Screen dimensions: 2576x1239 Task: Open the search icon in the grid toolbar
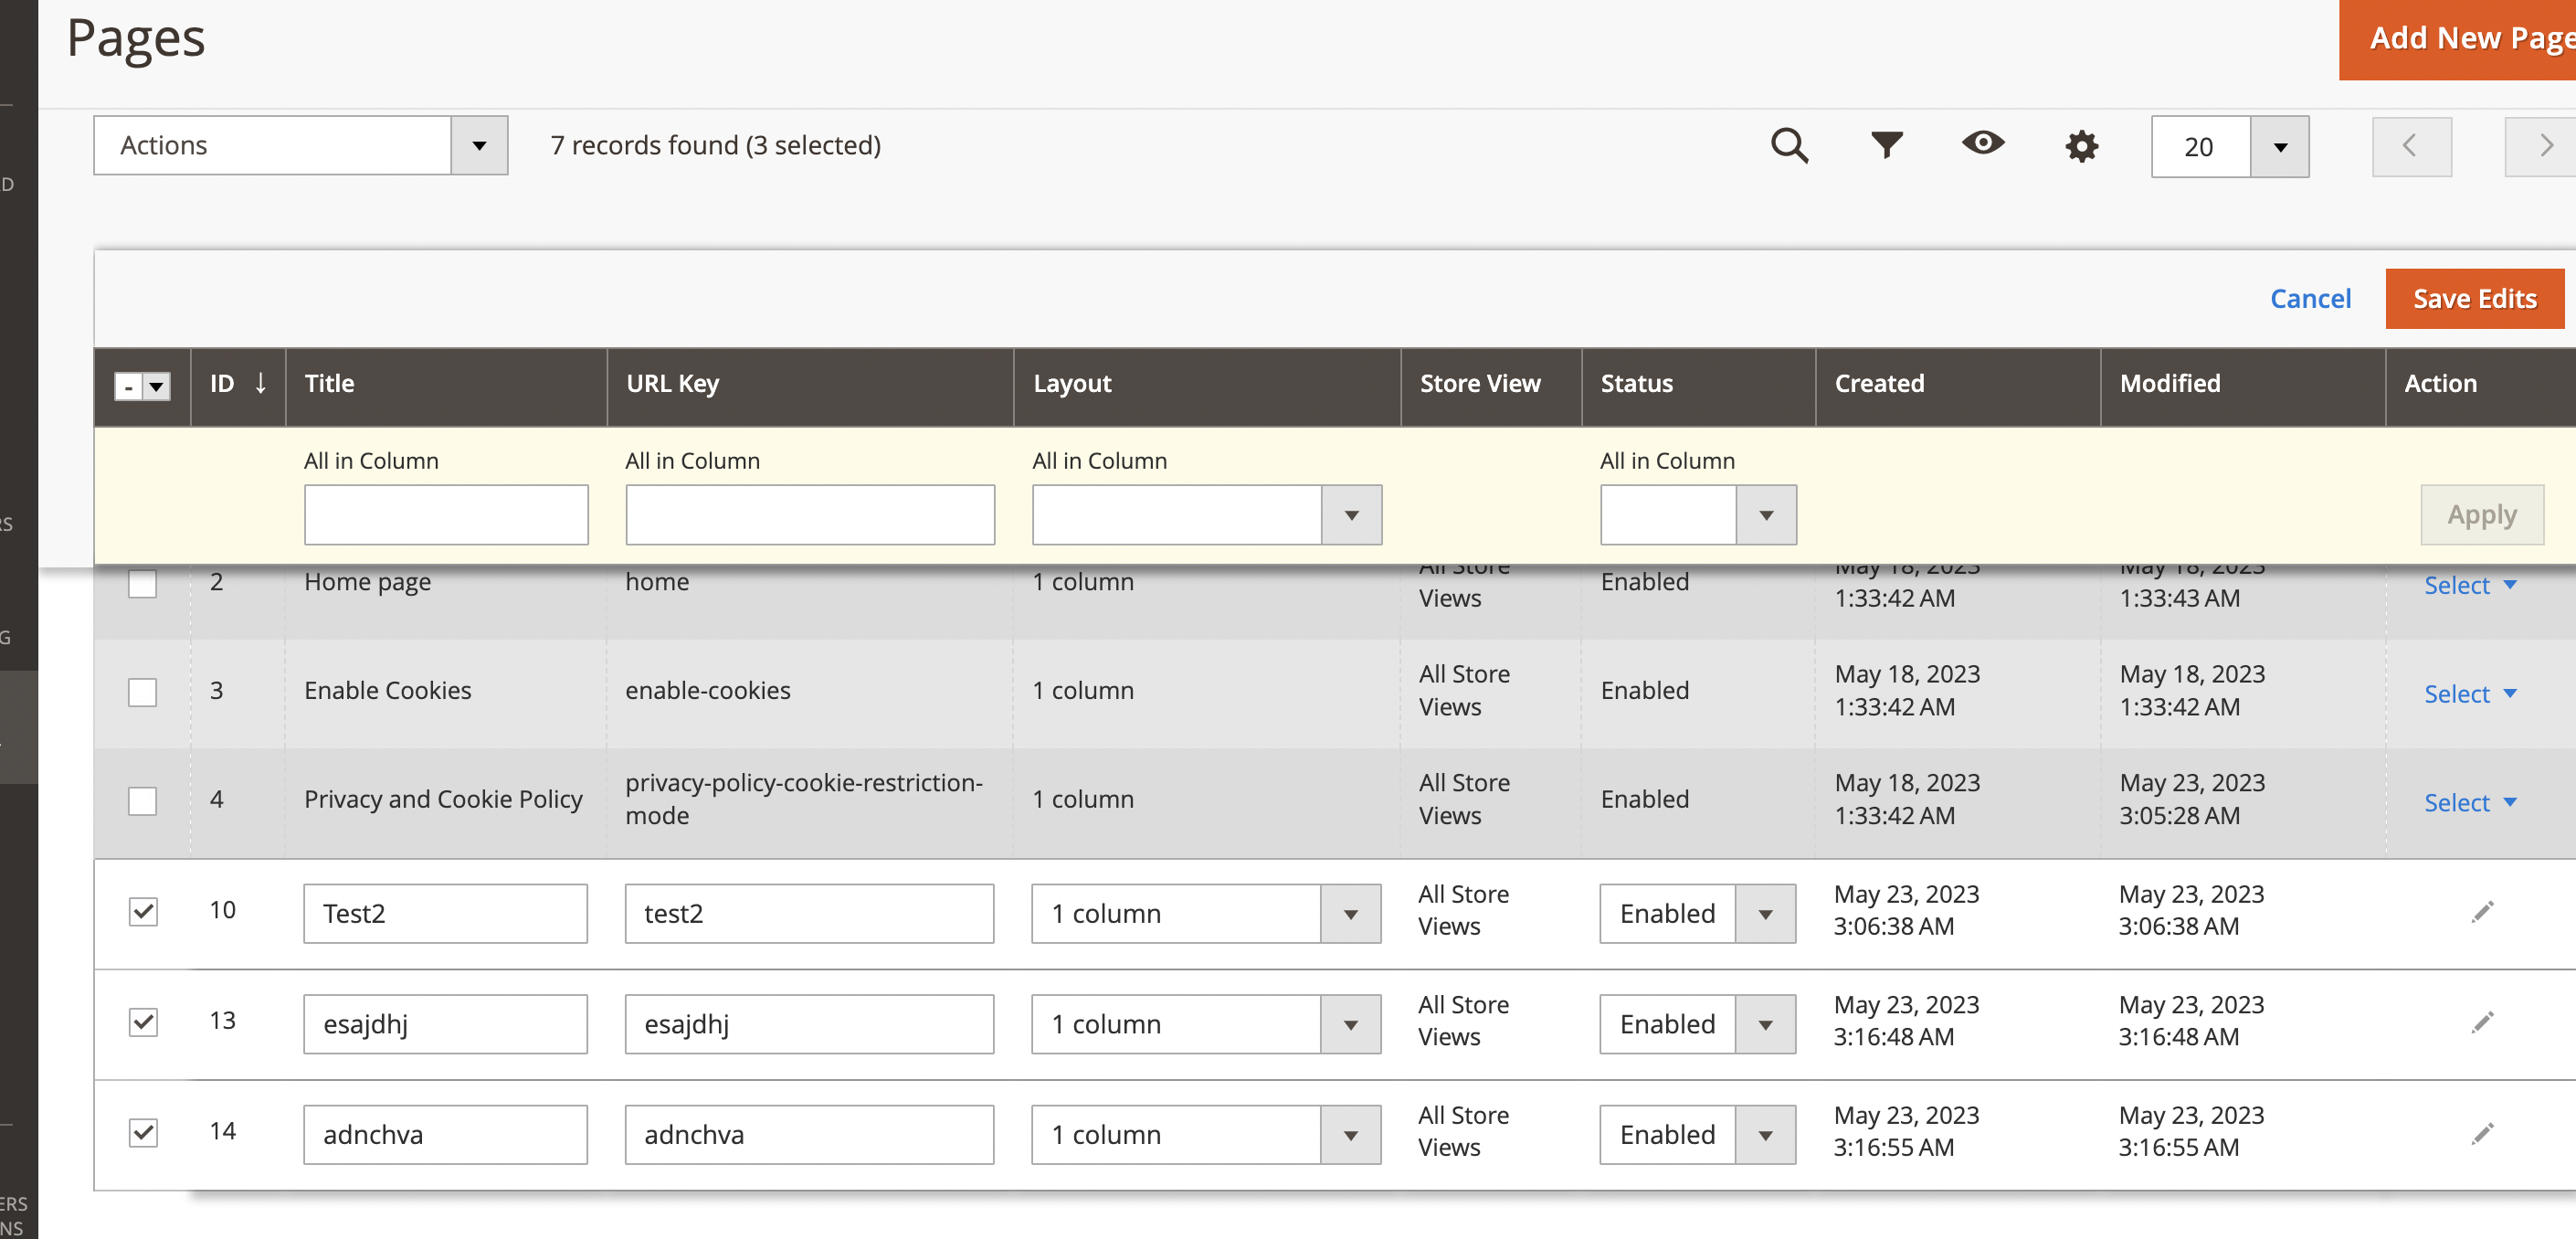1789,146
